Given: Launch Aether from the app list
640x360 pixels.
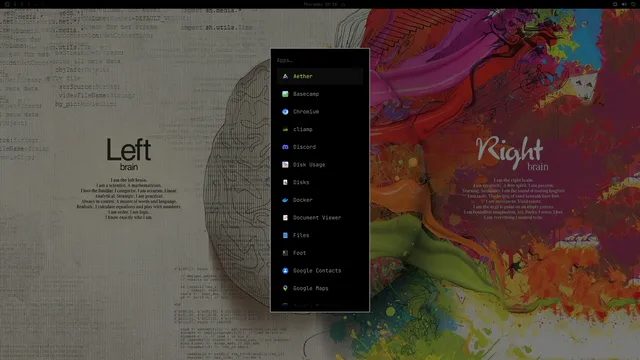Looking at the screenshot, I should tap(320, 76).
